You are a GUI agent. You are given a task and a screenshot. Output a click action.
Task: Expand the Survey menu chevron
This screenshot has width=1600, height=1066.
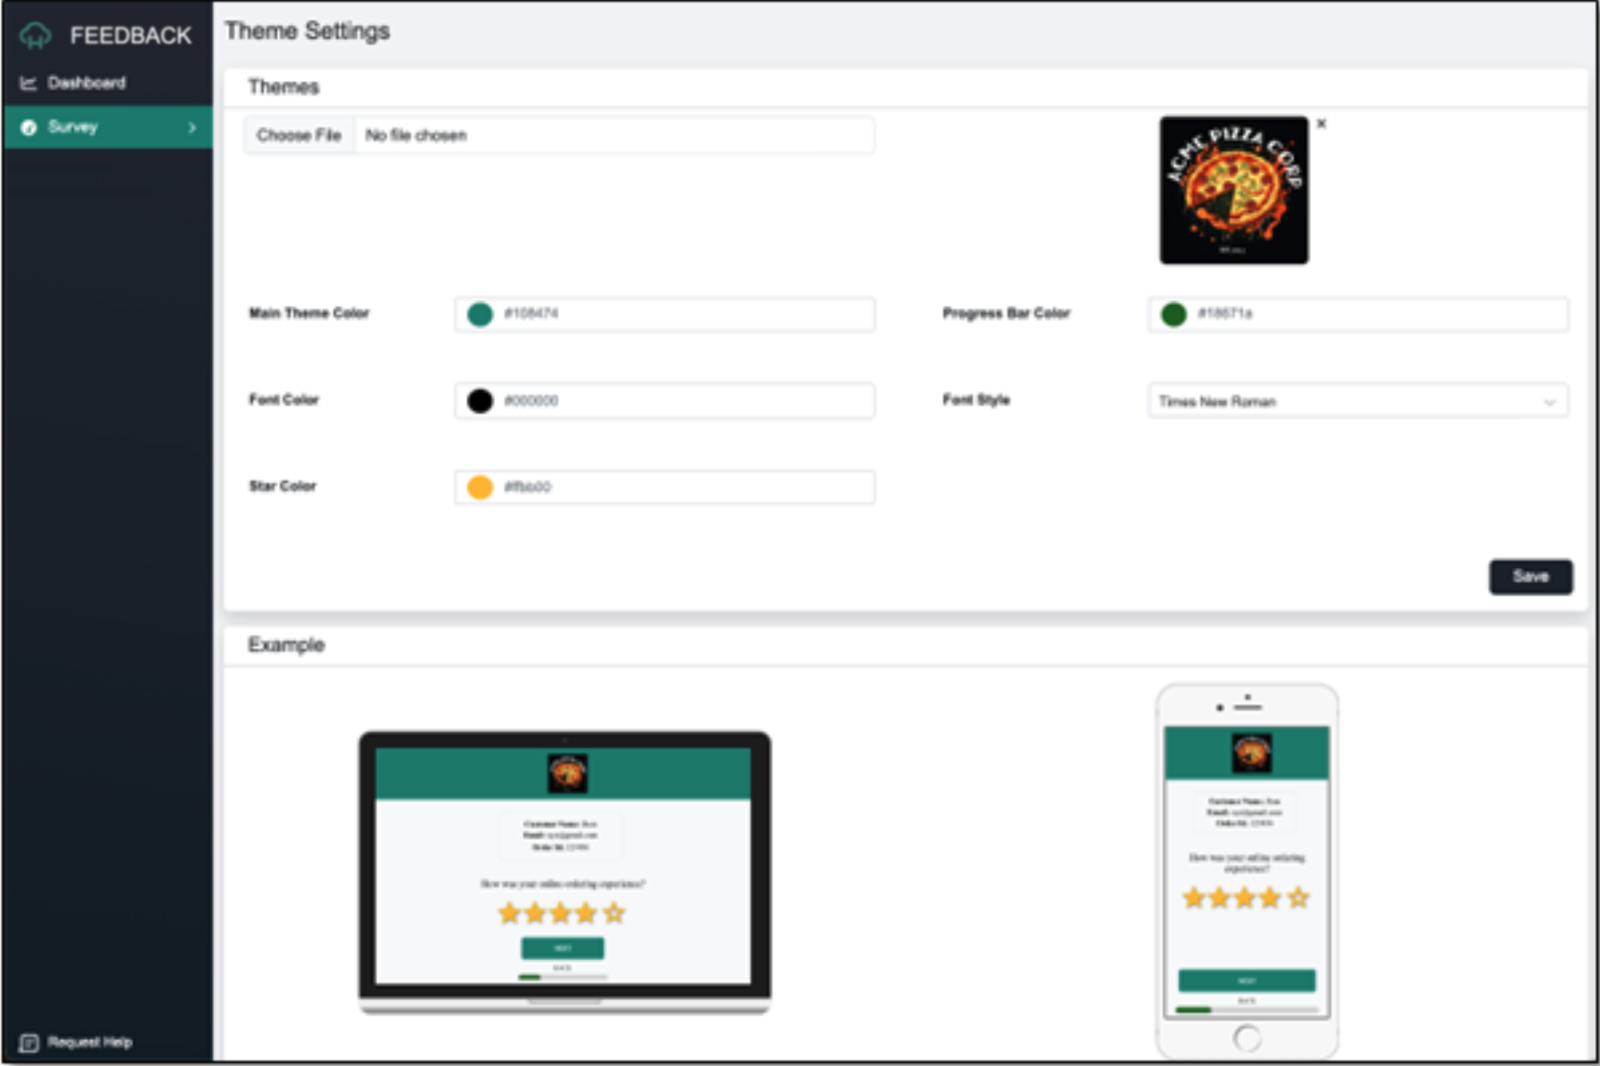tap(191, 127)
